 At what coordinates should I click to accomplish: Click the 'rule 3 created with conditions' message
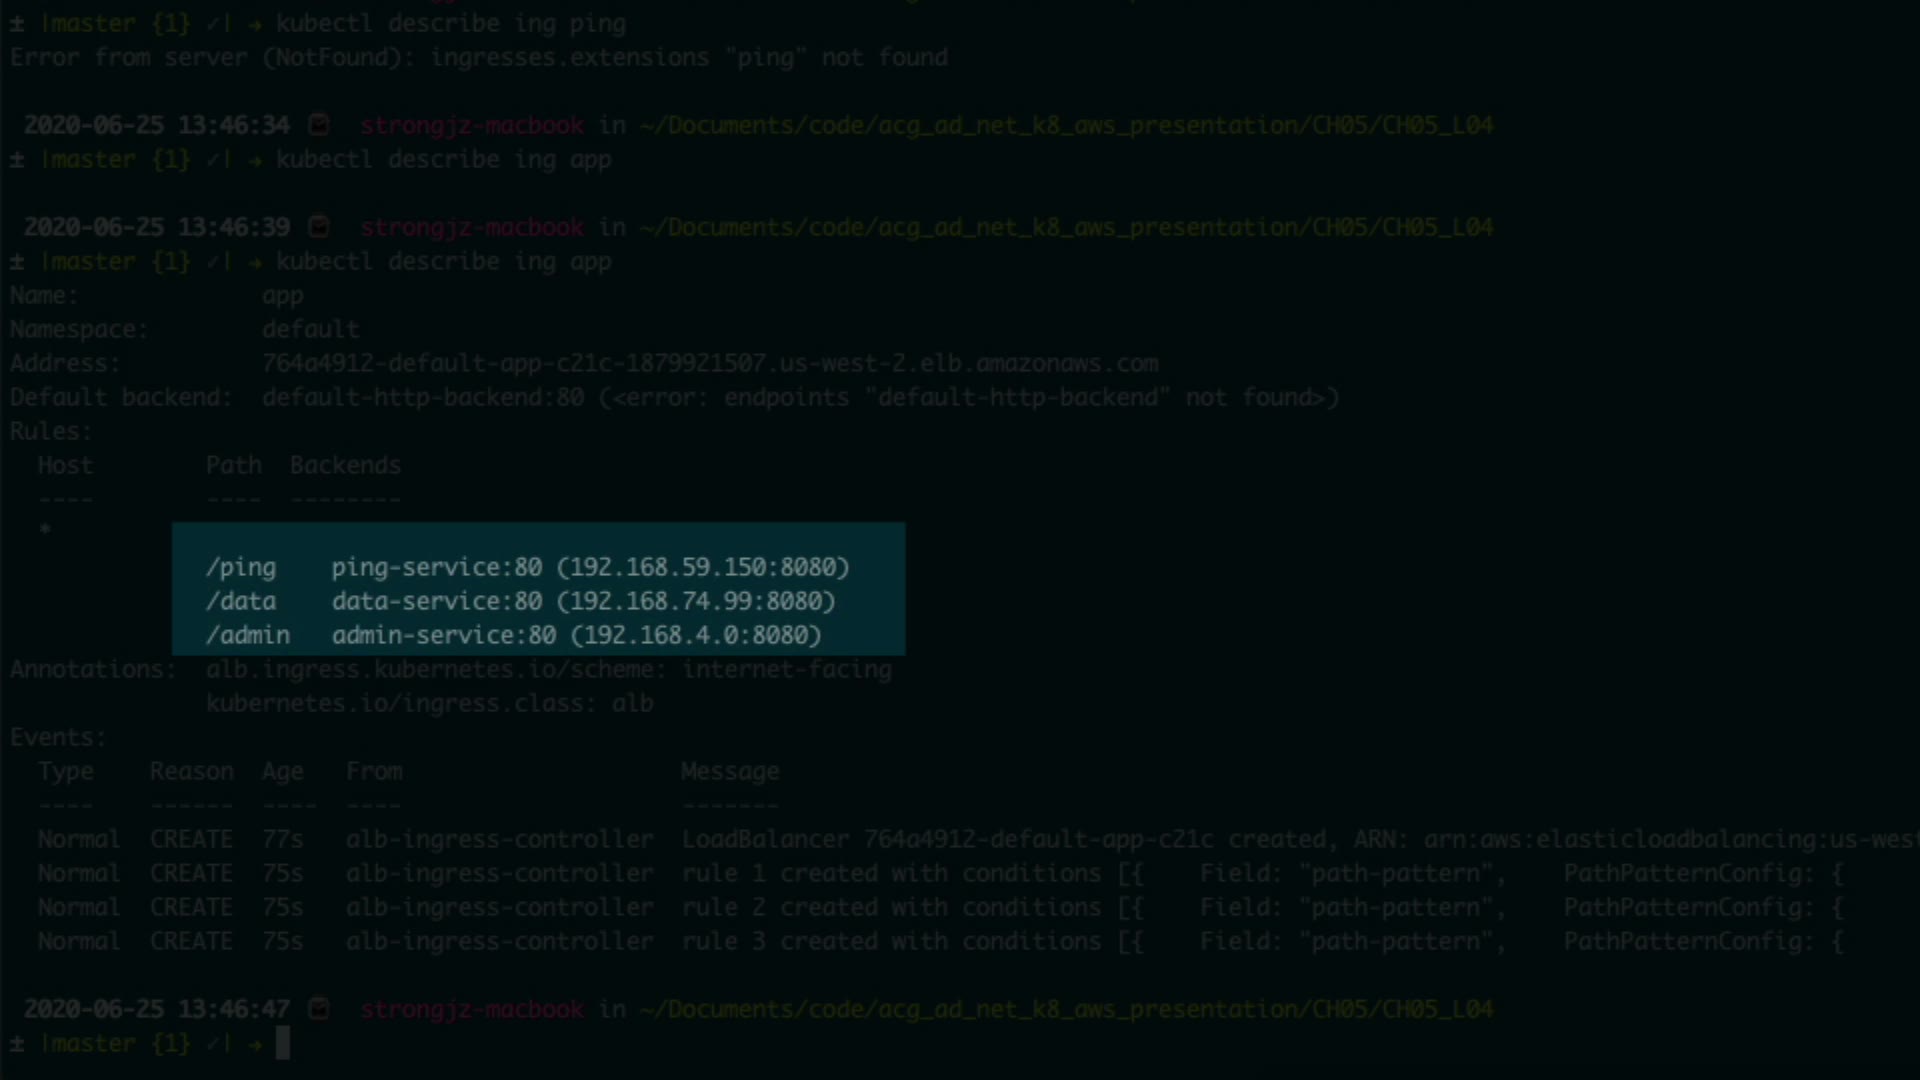891,941
